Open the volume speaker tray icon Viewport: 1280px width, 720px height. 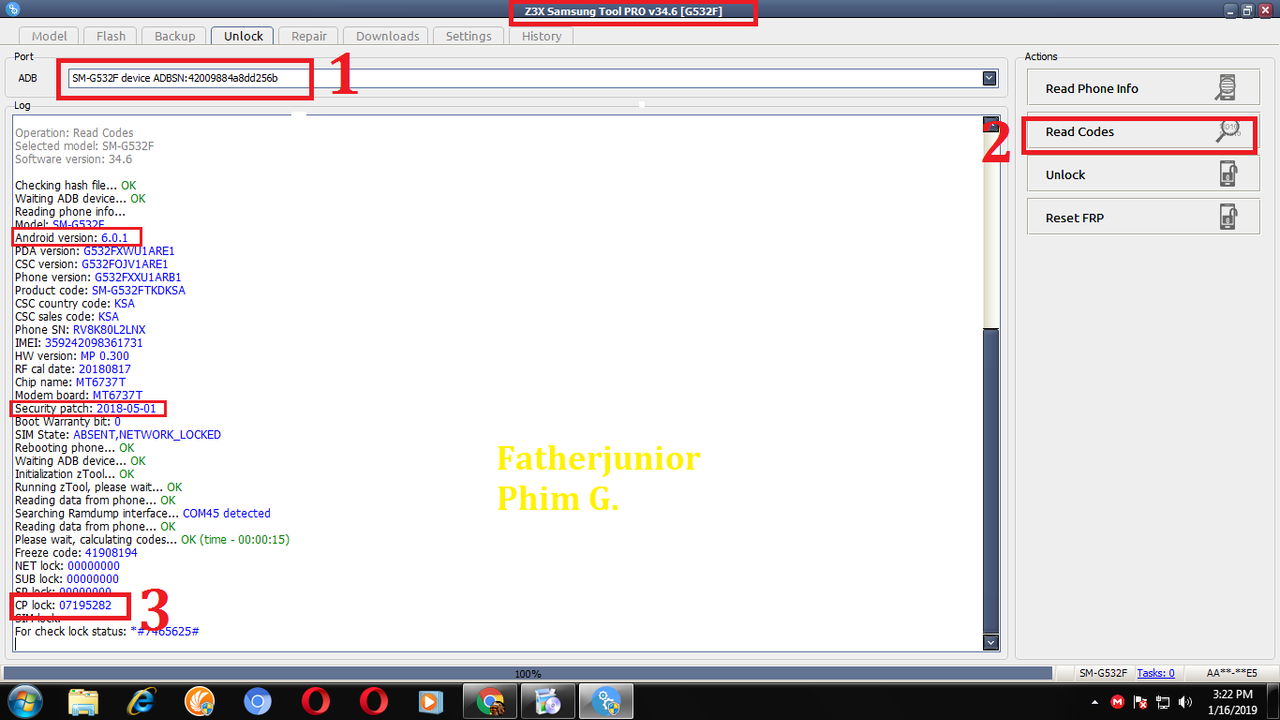click(1186, 701)
